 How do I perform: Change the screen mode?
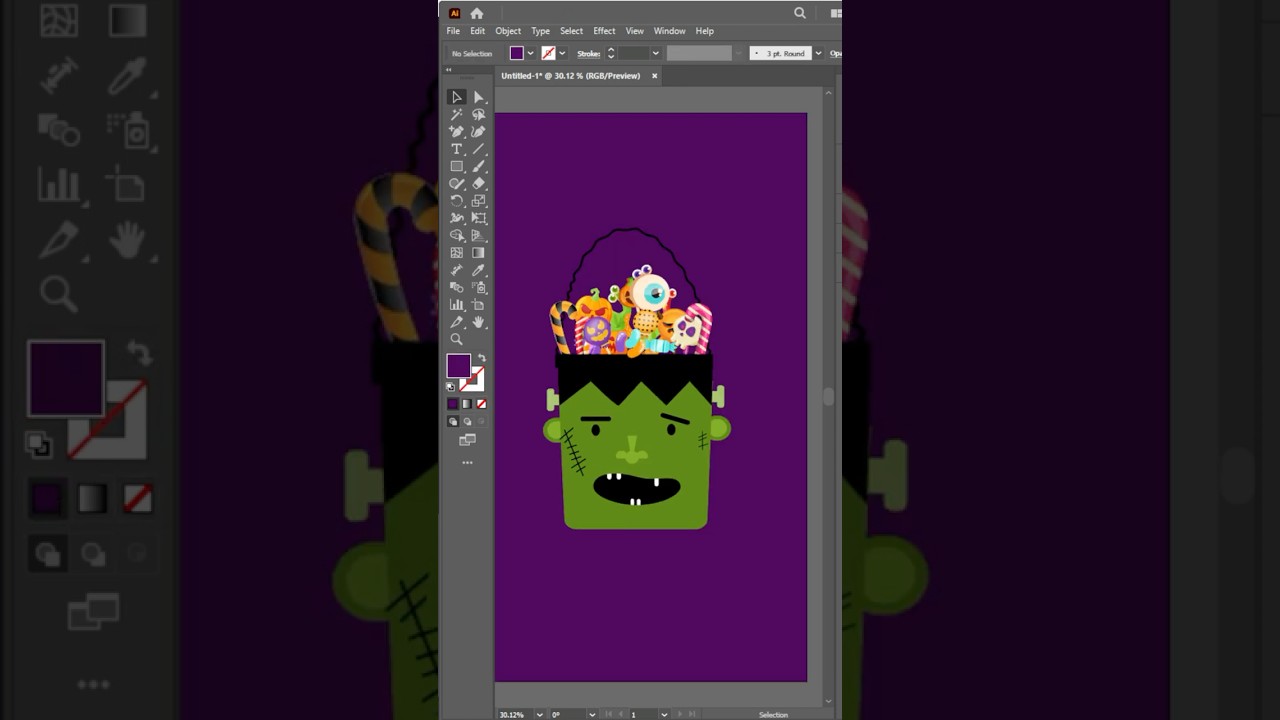[467, 440]
